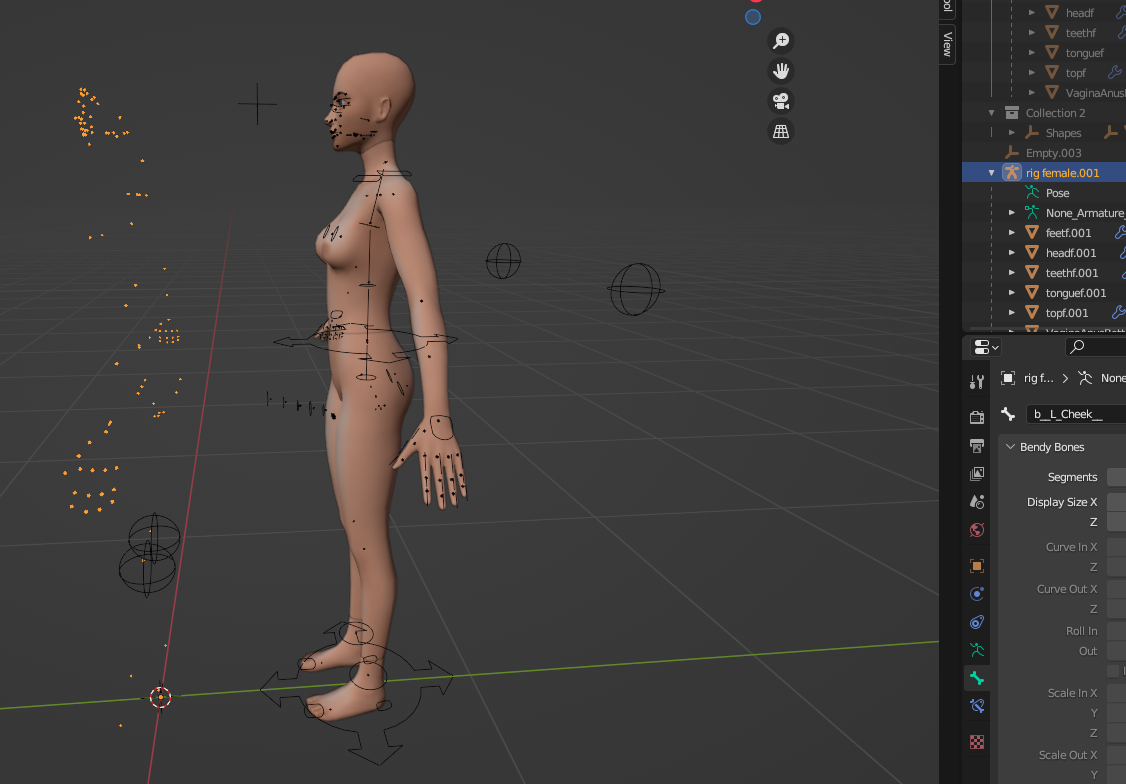Viewport: 1126px width, 784px height.
Task: Click the Pose running-figure icon in outliner
Action: pos(1032,192)
